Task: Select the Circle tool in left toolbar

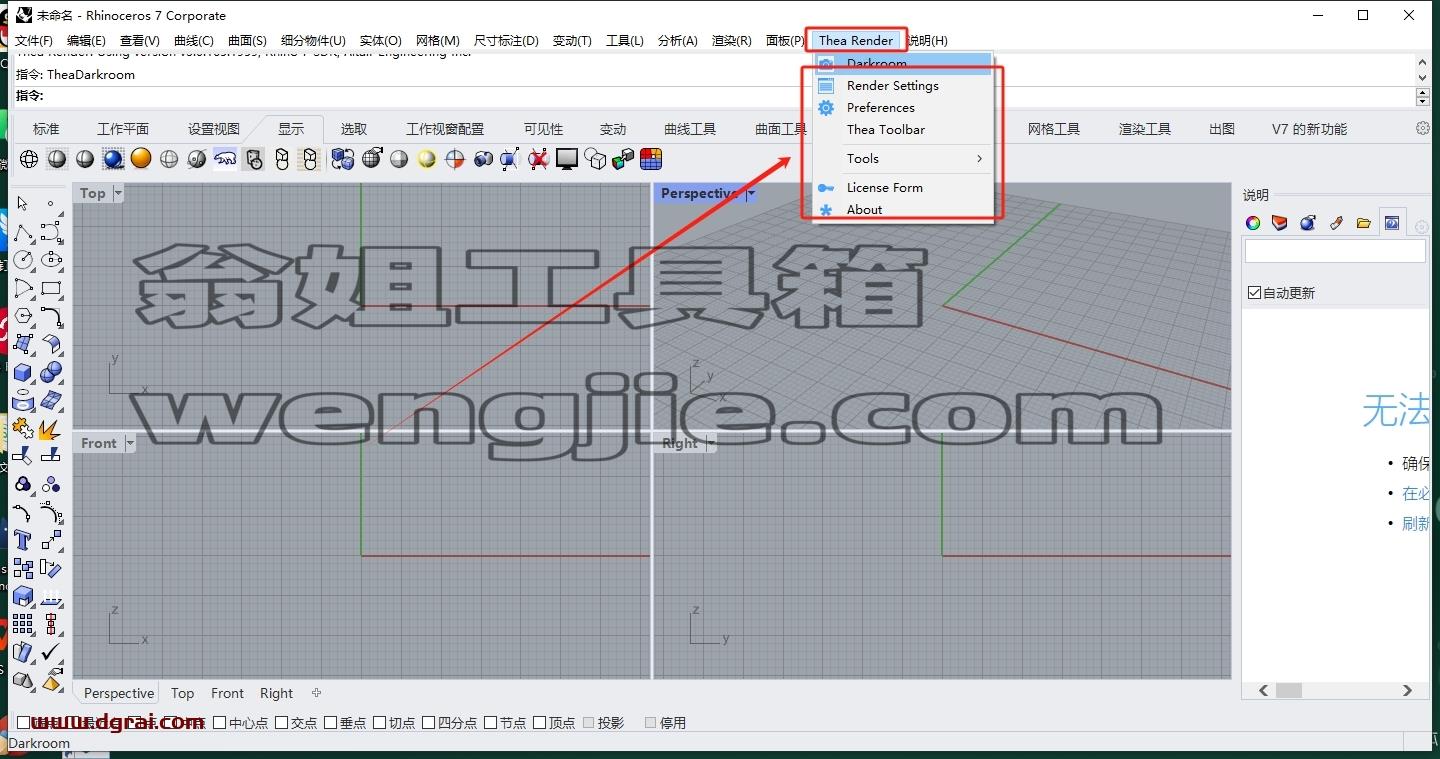Action: pyautogui.click(x=23, y=260)
